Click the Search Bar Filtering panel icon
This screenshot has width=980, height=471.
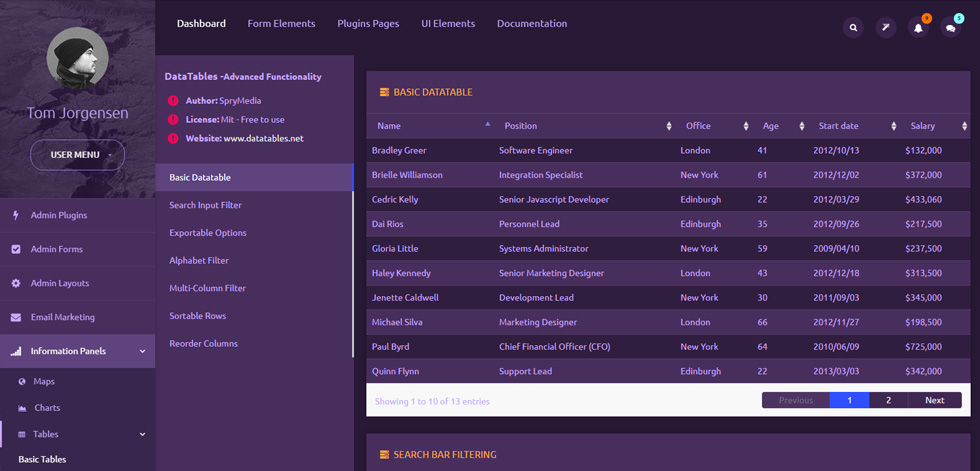click(x=384, y=454)
